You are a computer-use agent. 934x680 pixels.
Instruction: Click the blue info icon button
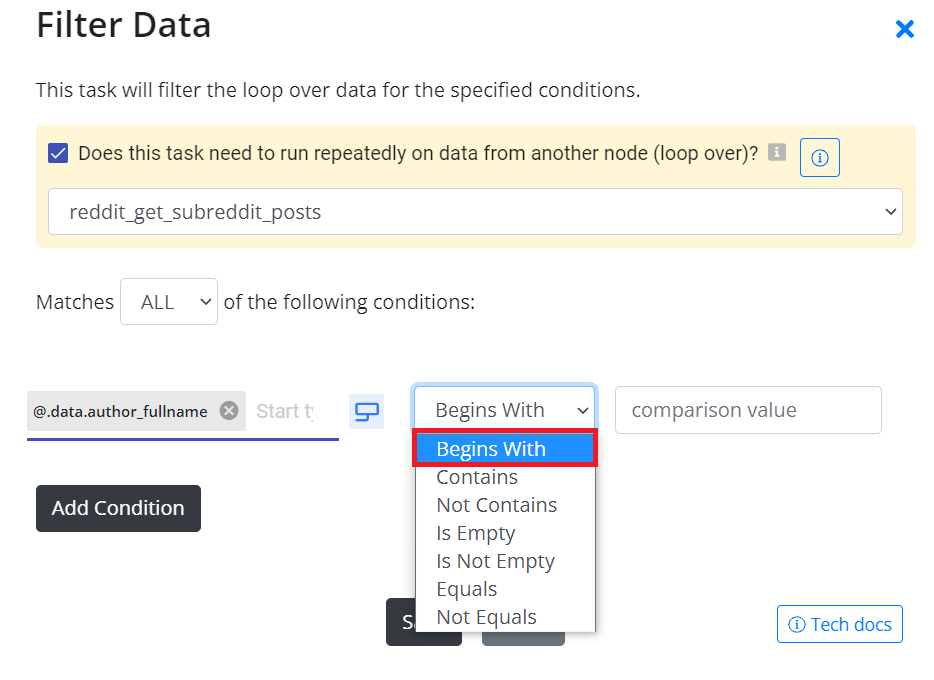[x=820, y=158]
